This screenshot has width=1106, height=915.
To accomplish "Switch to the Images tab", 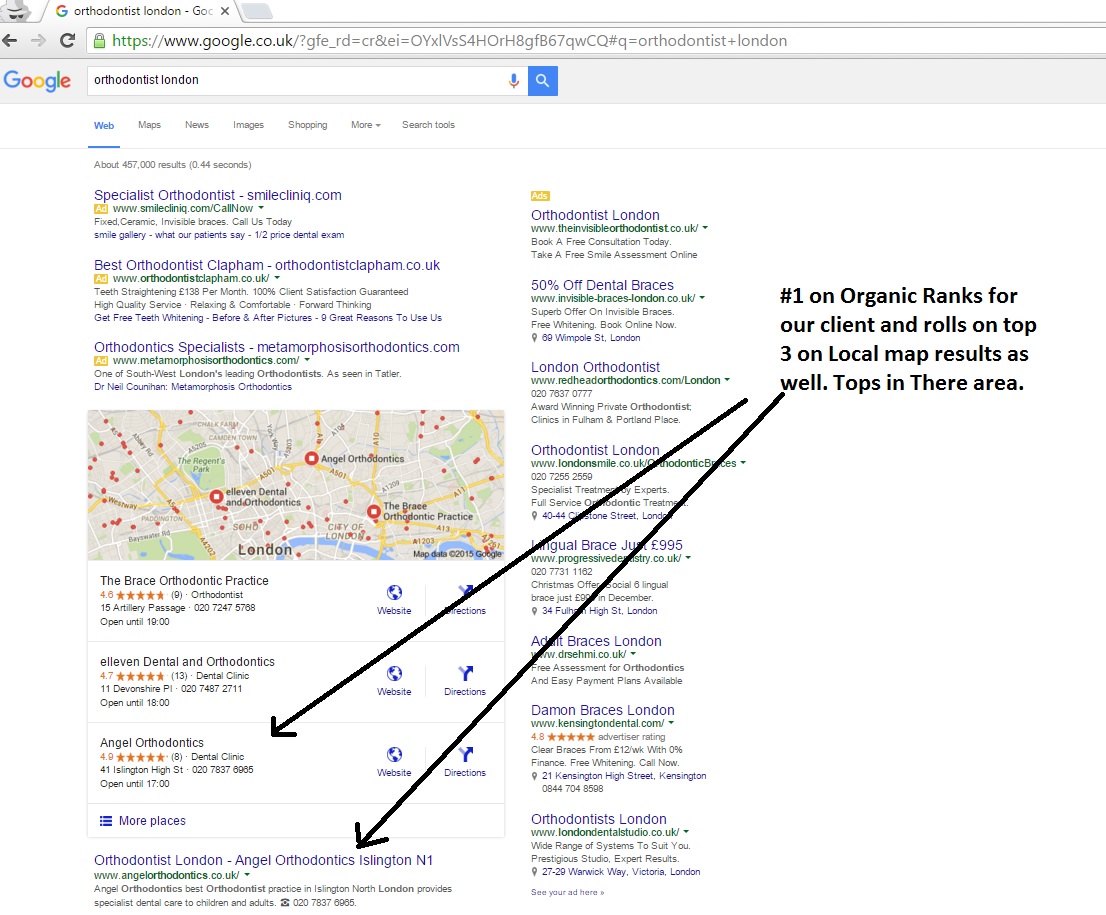I will (x=248, y=125).
